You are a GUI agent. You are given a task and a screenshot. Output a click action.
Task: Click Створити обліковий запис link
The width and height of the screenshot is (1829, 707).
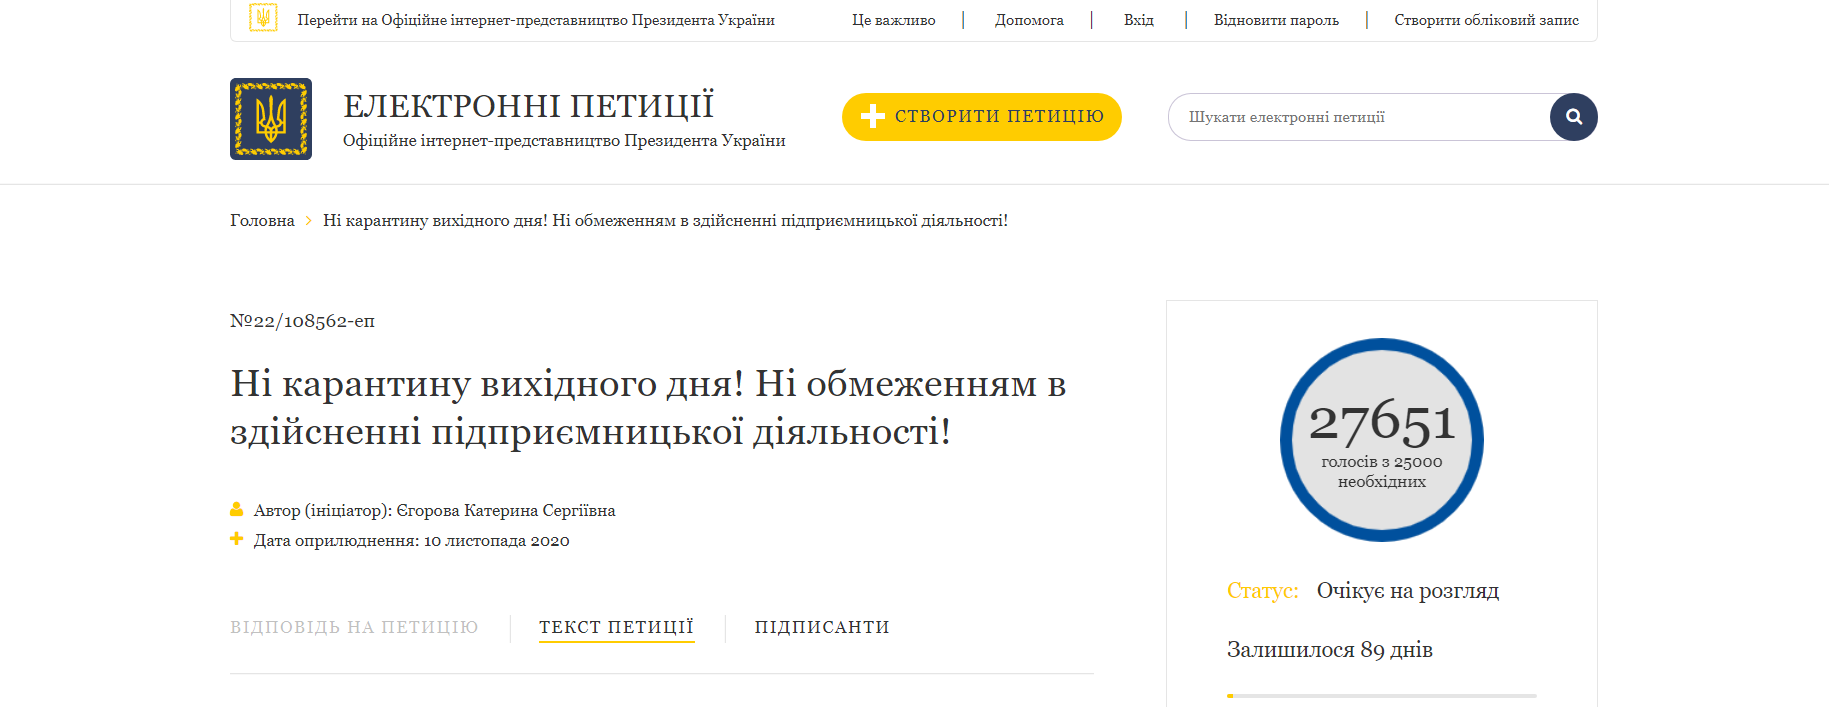coord(1486,20)
